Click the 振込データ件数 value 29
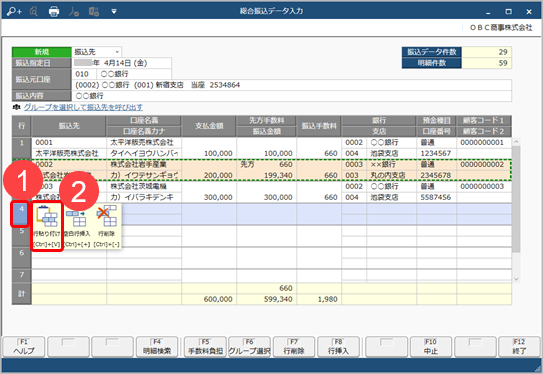Screen dimensions: 543x374 tap(487, 52)
